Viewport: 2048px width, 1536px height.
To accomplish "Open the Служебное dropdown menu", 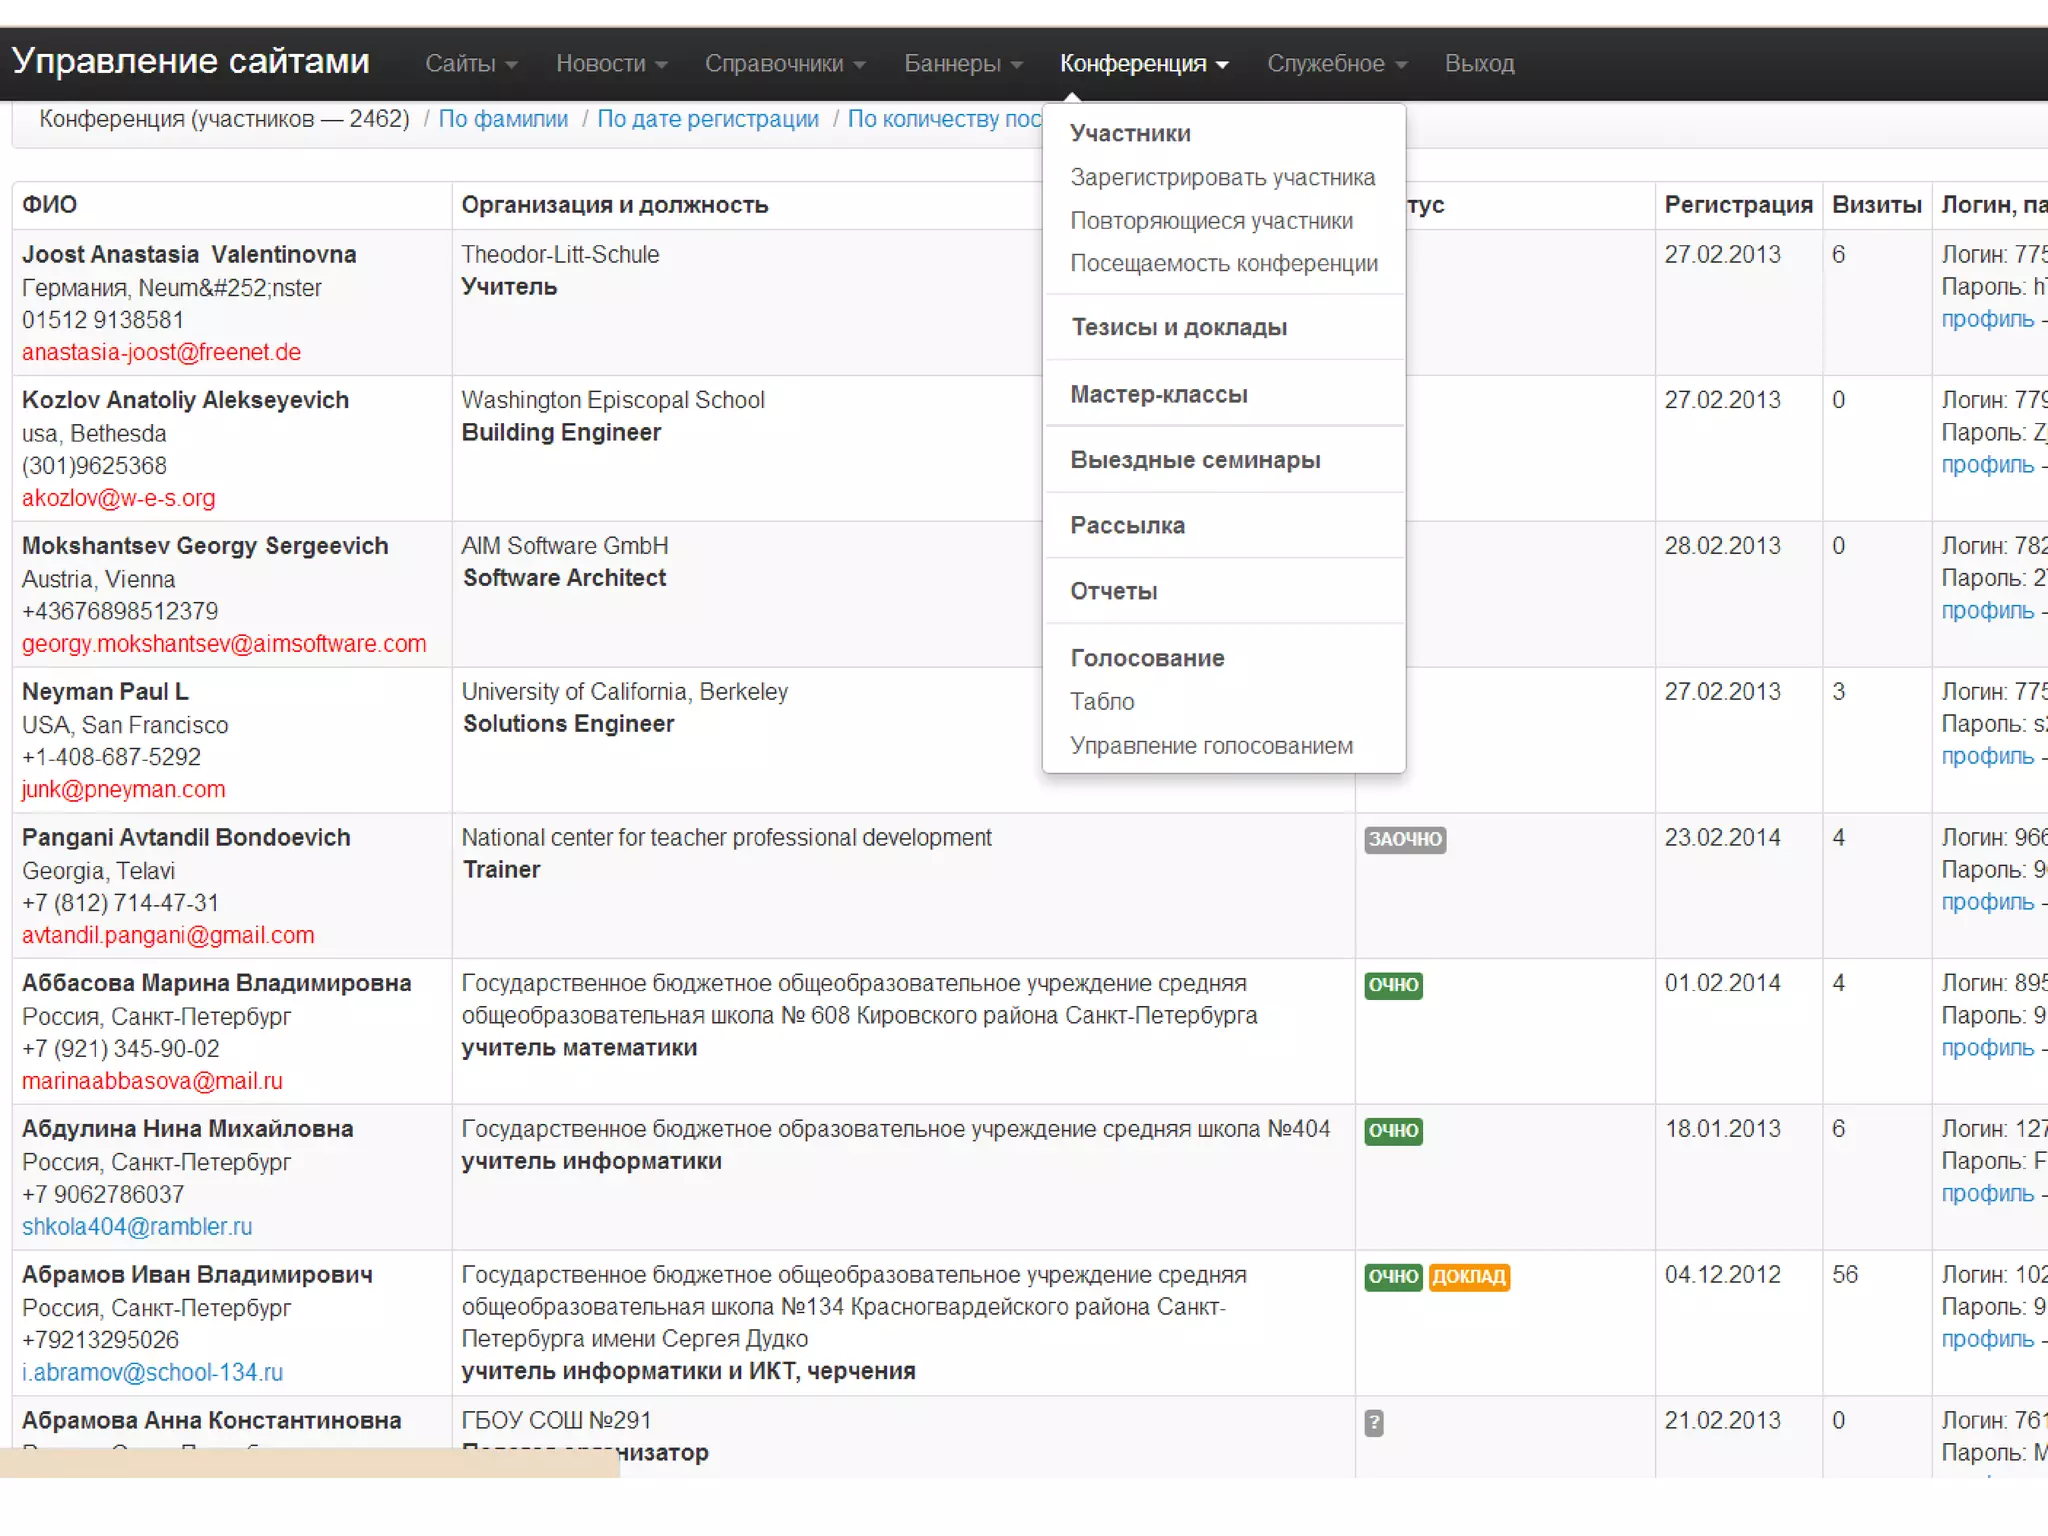I will point(1336,64).
